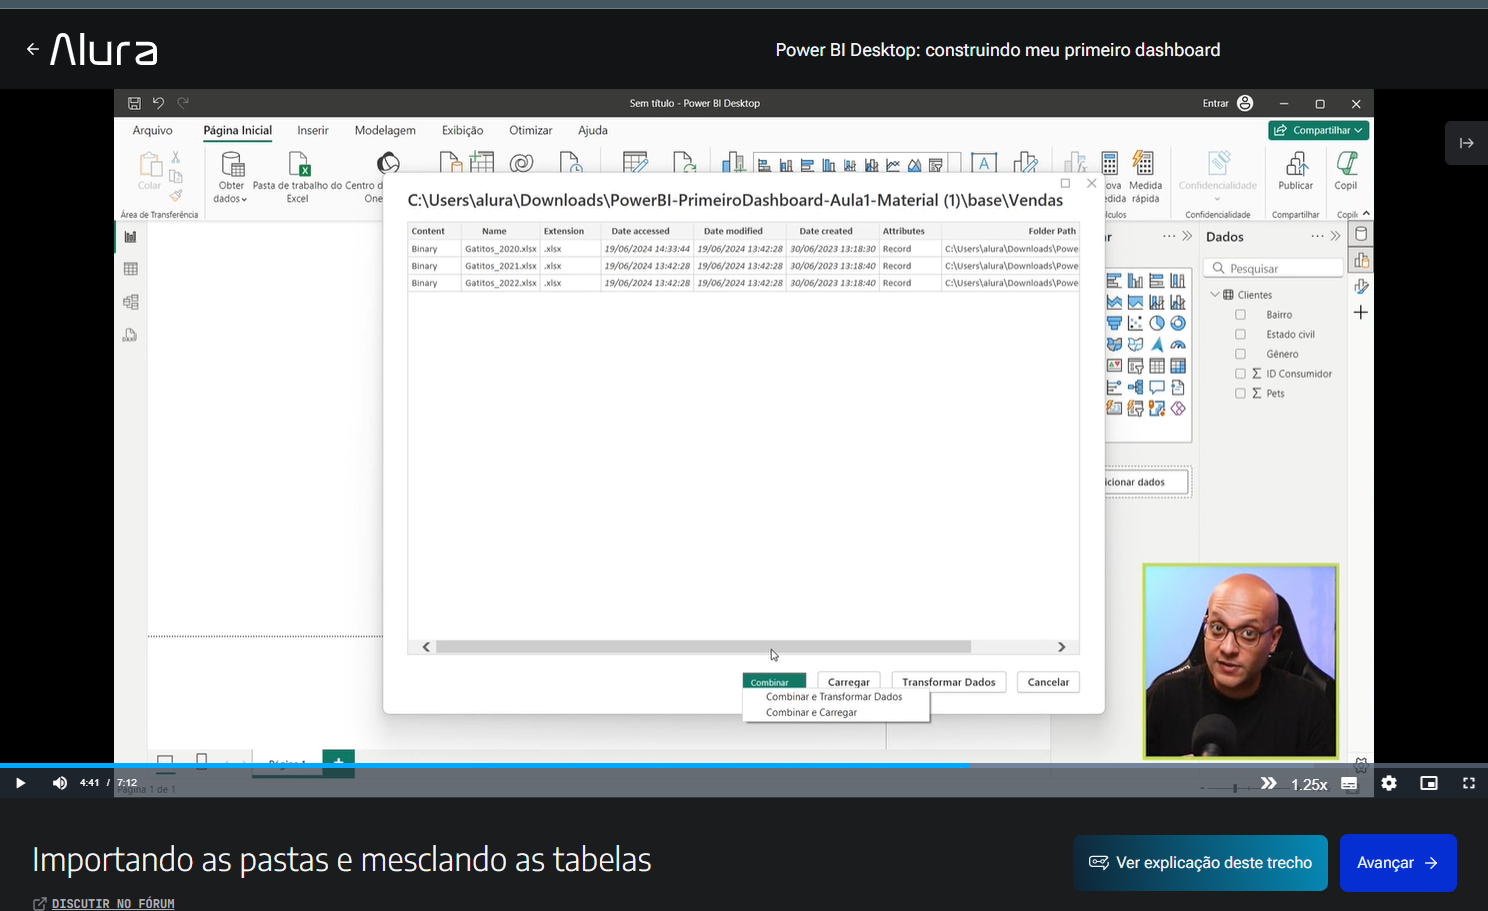This screenshot has height=911, width=1488.
Task: Click the Alura logo
Action: click(104, 49)
